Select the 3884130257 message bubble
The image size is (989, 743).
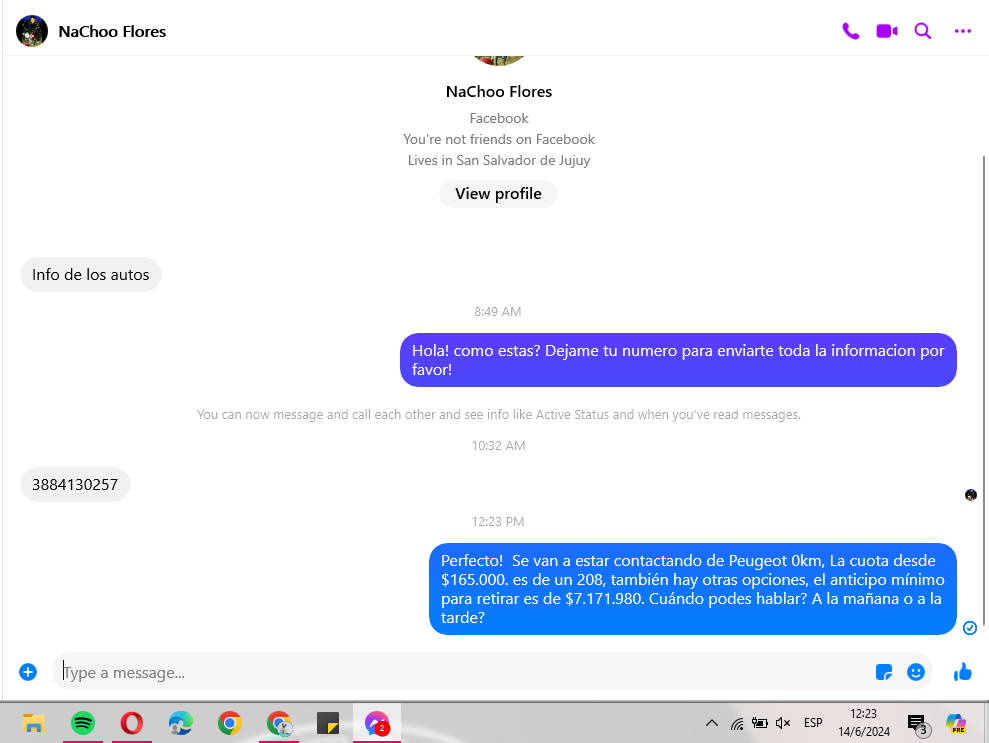(75, 484)
